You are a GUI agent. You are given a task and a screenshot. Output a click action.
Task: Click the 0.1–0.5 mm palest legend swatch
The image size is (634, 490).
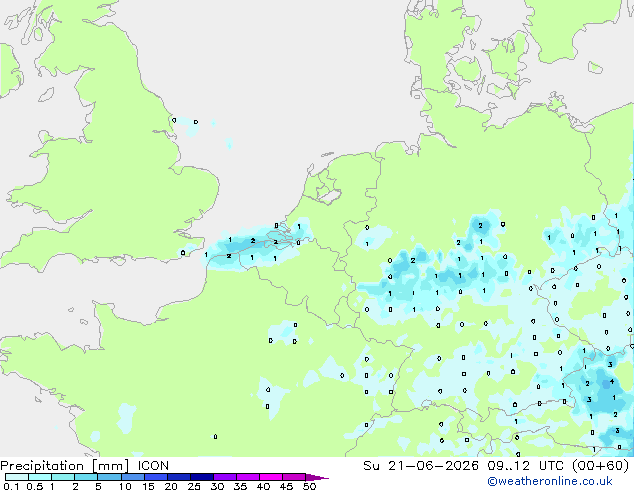click(17, 477)
